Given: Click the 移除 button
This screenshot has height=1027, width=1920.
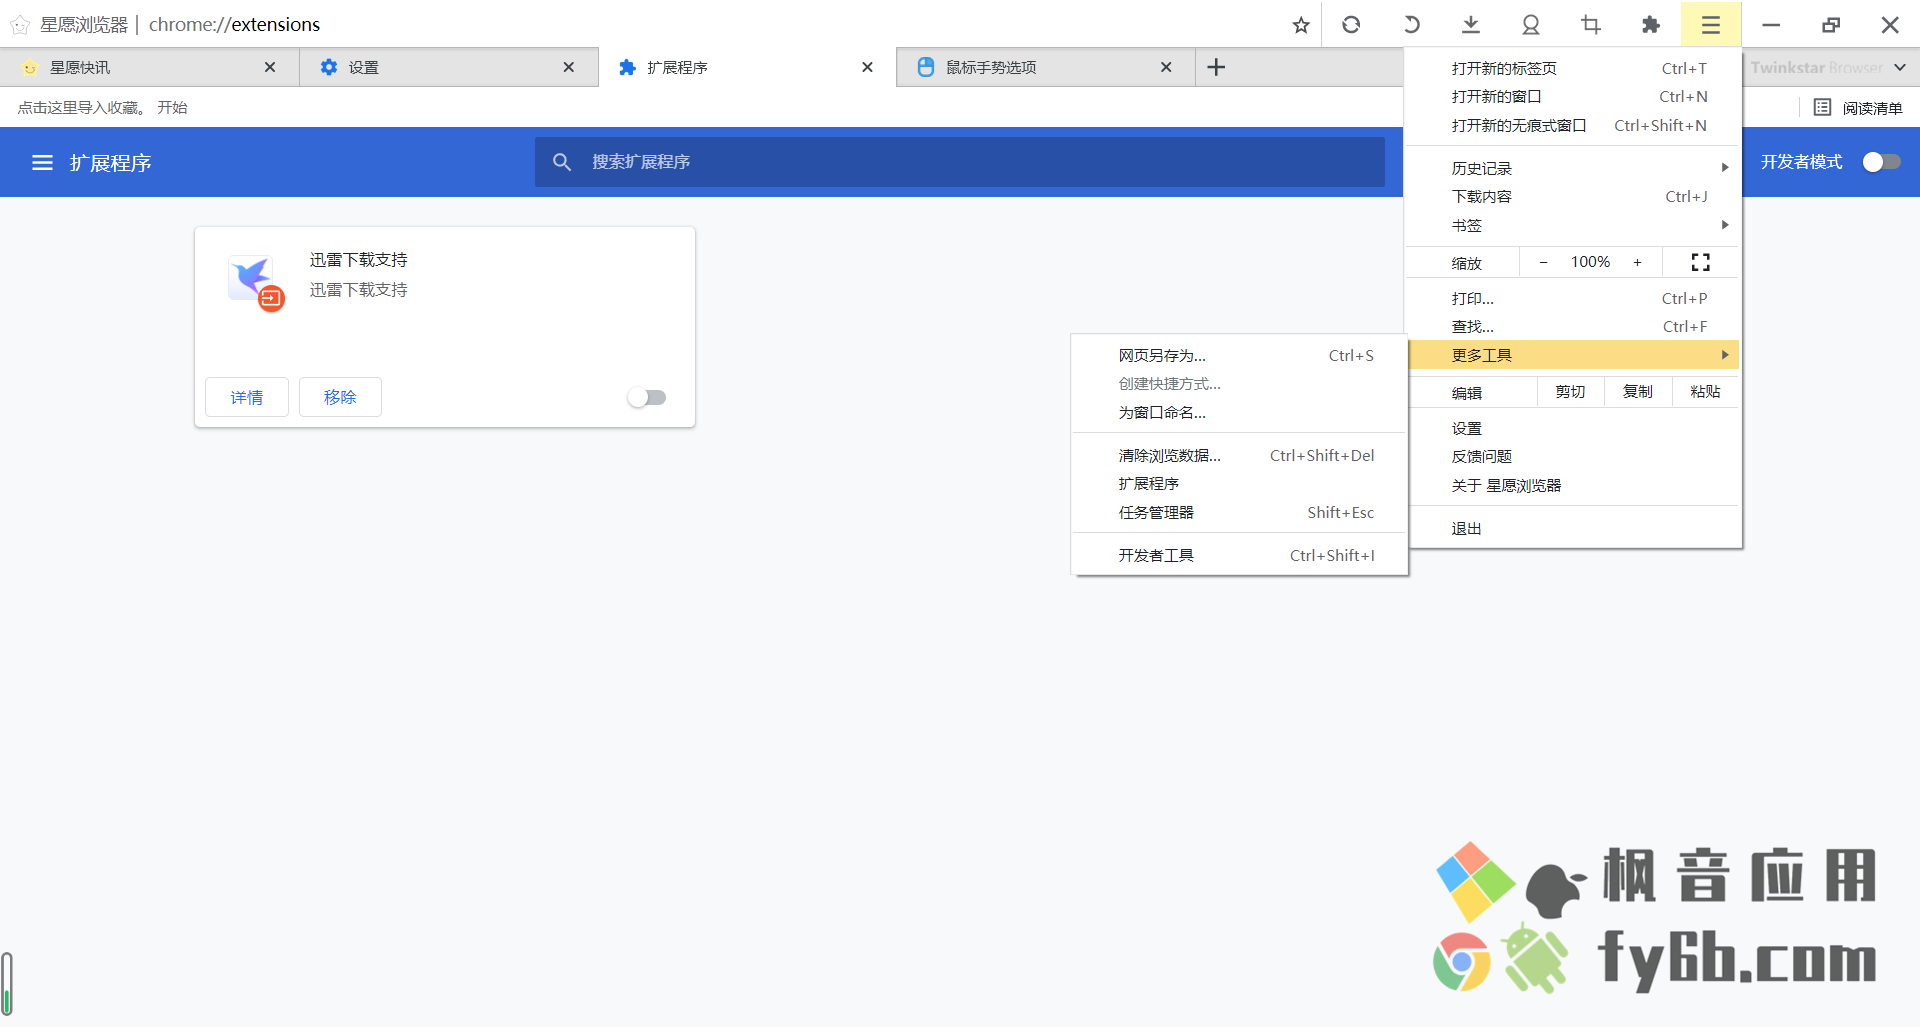Looking at the screenshot, I should coord(340,397).
